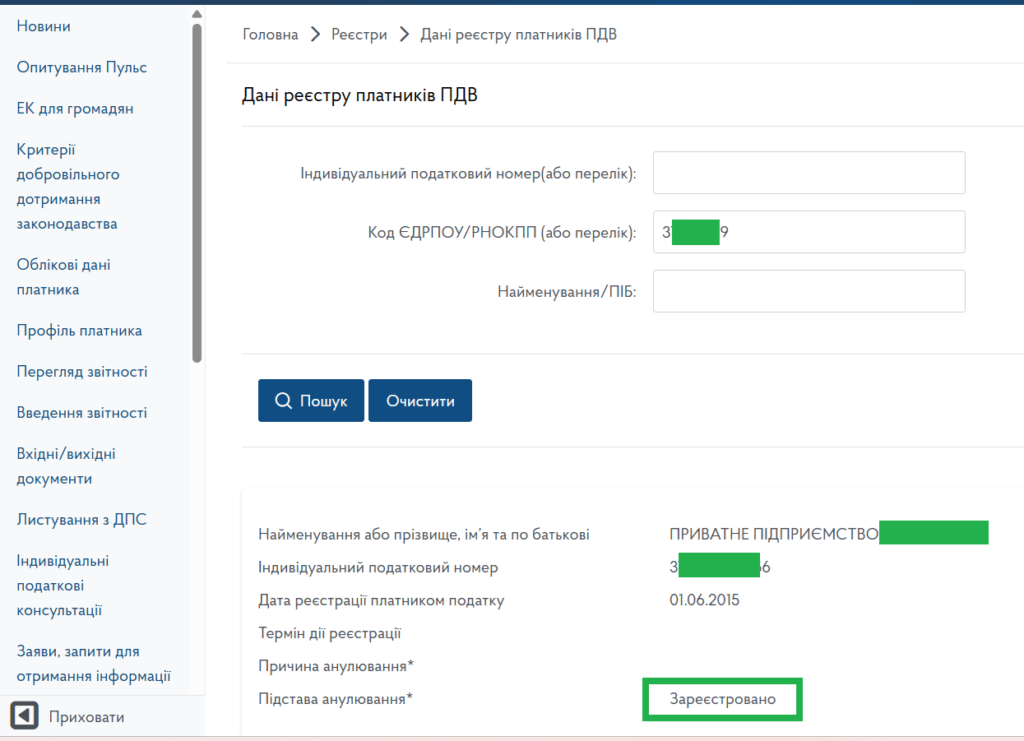Viewport: 1024px width, 741px height.
Task: Select ЕК для громадян in sidebar
Action: point(75,108)
